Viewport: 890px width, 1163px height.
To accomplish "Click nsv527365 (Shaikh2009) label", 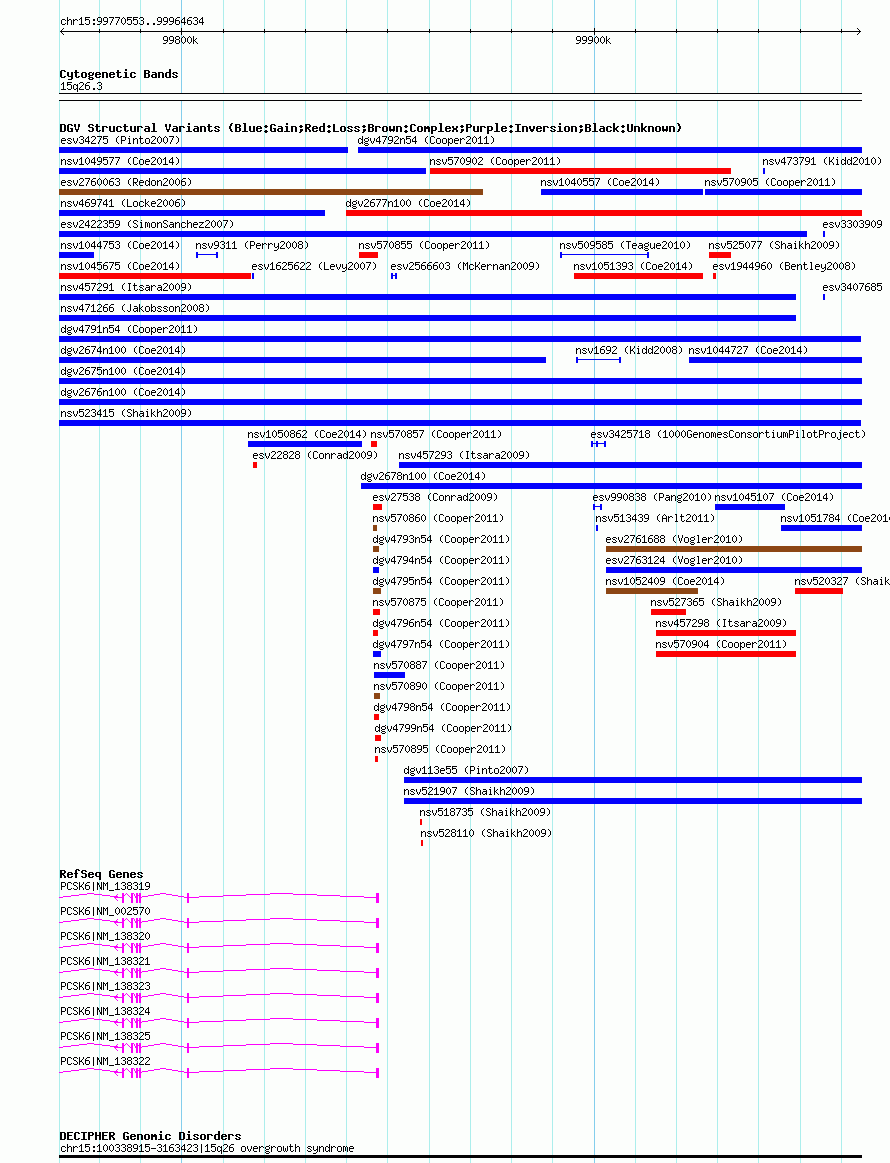I will pyautogui.click(x=716, y=602).
